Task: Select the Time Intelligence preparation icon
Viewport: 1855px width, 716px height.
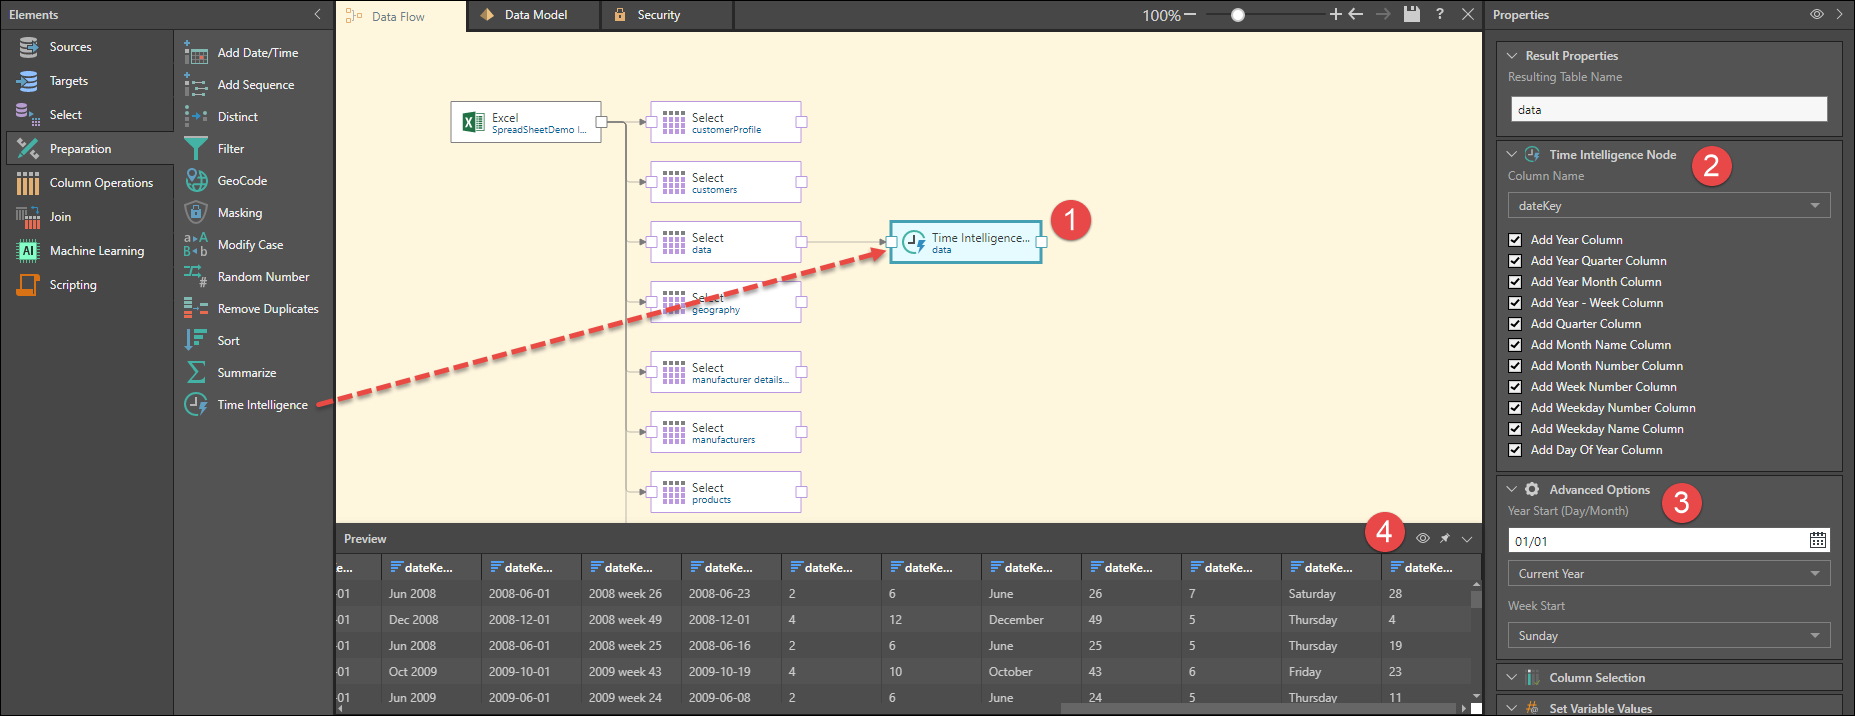Action: (196, 405)
